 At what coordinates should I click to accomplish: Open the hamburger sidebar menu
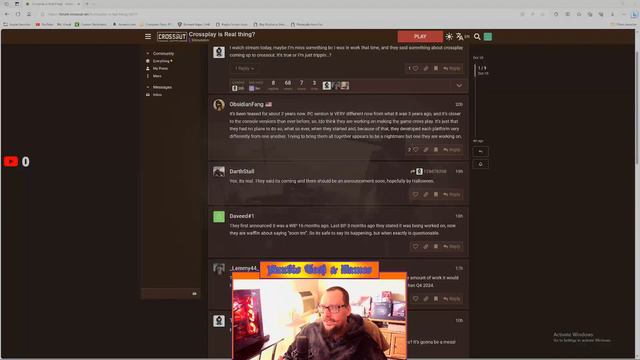148,37
